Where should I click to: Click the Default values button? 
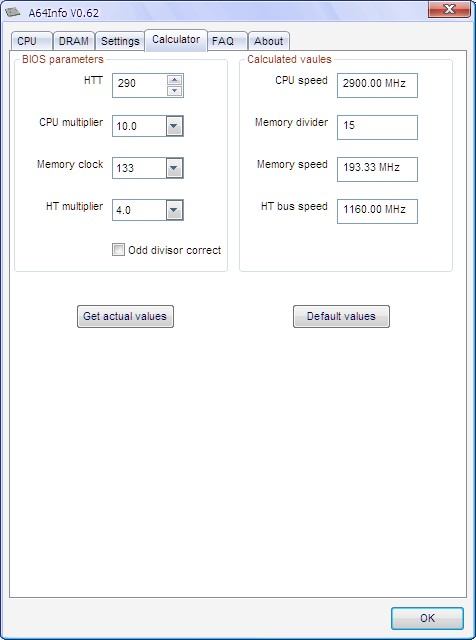pyautogui.click(x=341, y=316)
